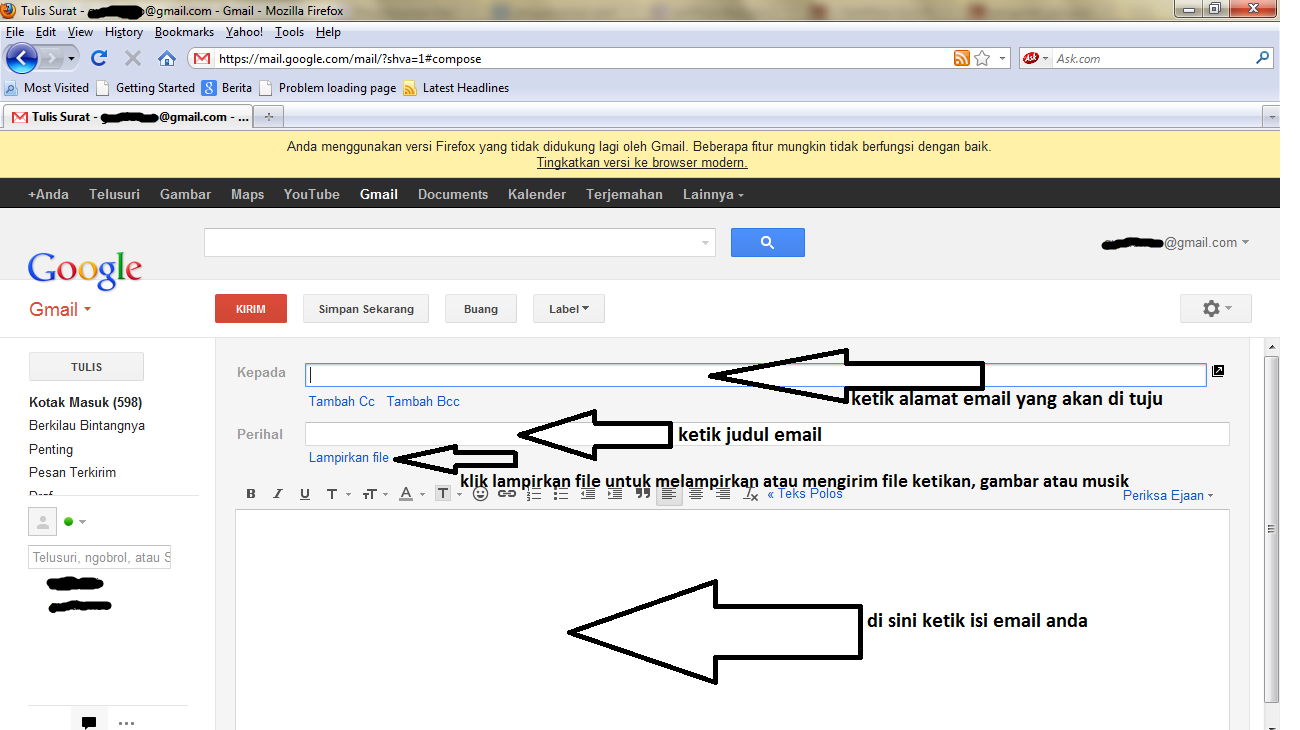Click the chat profile avatar picture
The image size is (1300, 730).
42,521
